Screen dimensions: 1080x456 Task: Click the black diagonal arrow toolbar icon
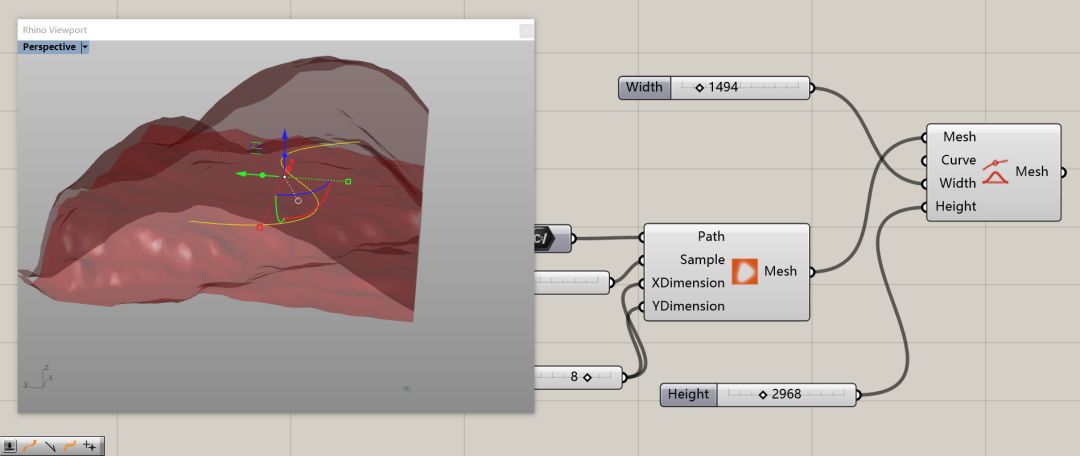[50, 446]
